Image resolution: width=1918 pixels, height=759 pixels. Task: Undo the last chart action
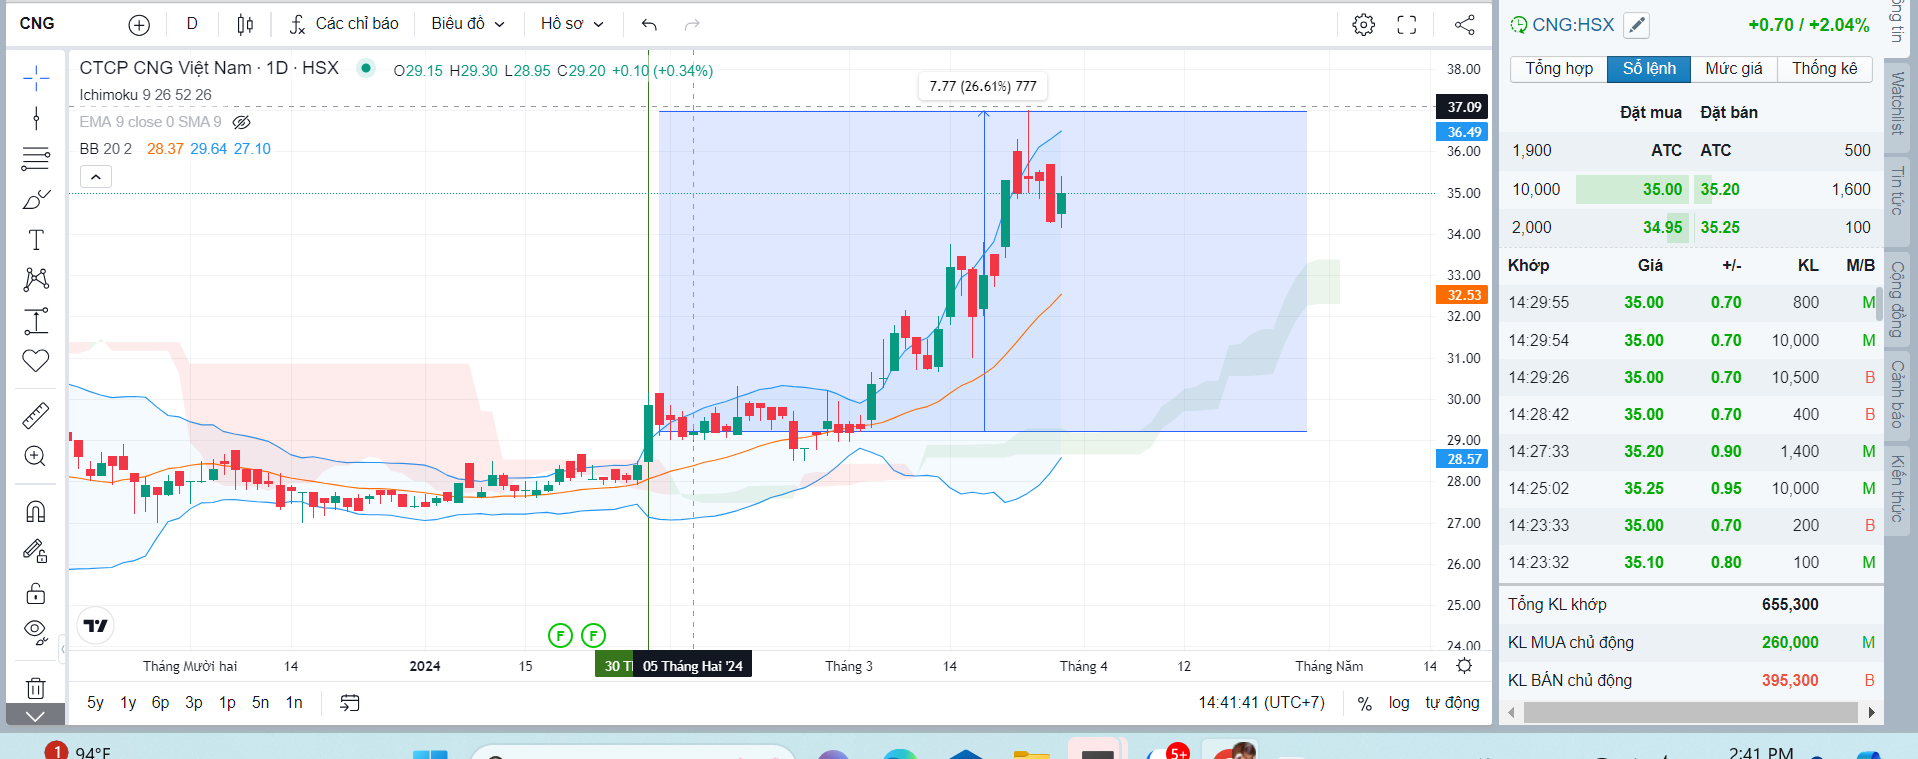[x=649, y=24]
